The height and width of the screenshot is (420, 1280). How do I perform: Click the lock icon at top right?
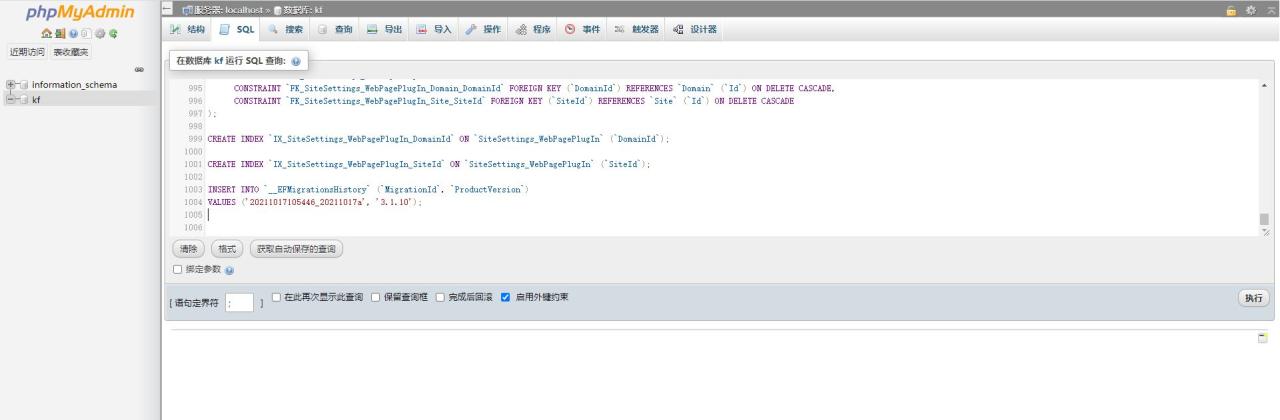click(1230, 9)
